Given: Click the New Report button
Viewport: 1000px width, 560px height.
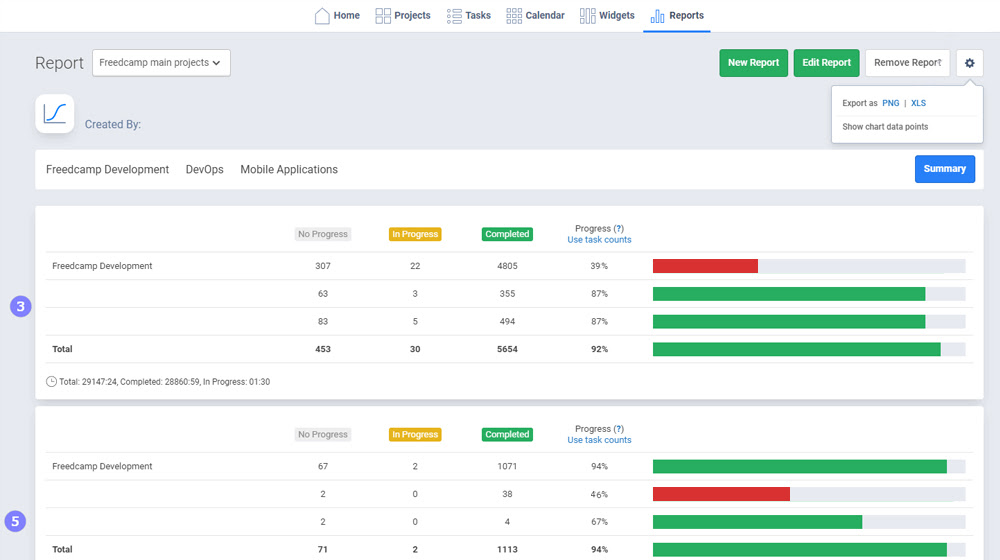Looking at the screenshot, I should point(753,63).
